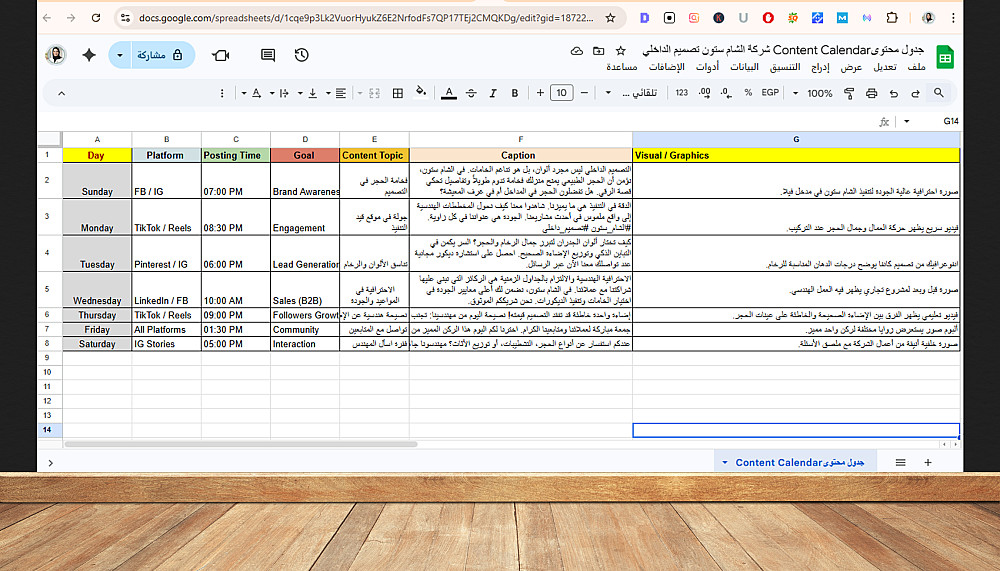The height and width of the screenshot is (571, 1000).
Task: Open the ملف (File) menu
Action: [x=916, y=67]
